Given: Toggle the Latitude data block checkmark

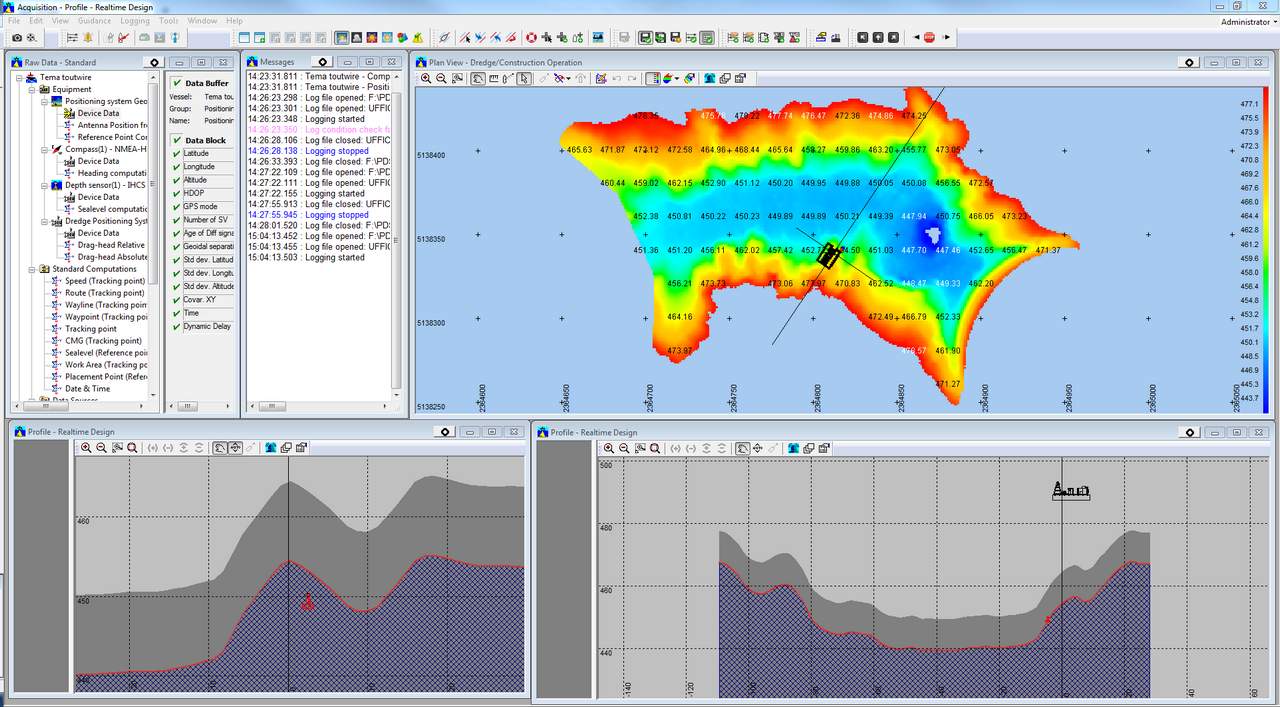Looking at the screenshot, I should [176, 153].
